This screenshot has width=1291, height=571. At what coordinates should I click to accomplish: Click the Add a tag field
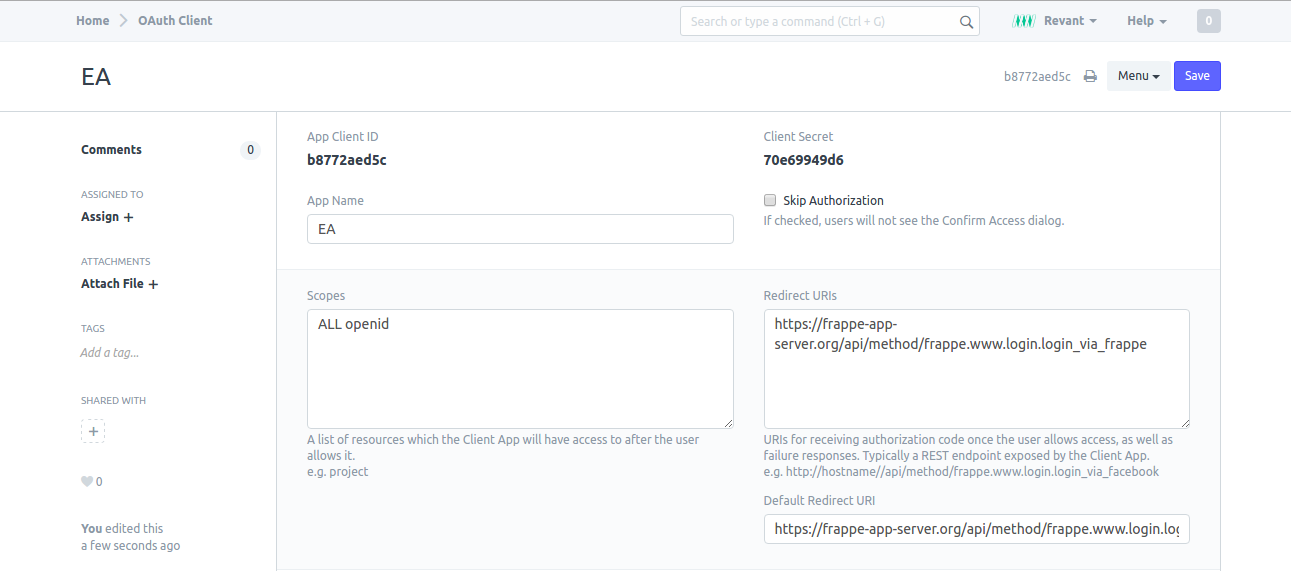110,353
